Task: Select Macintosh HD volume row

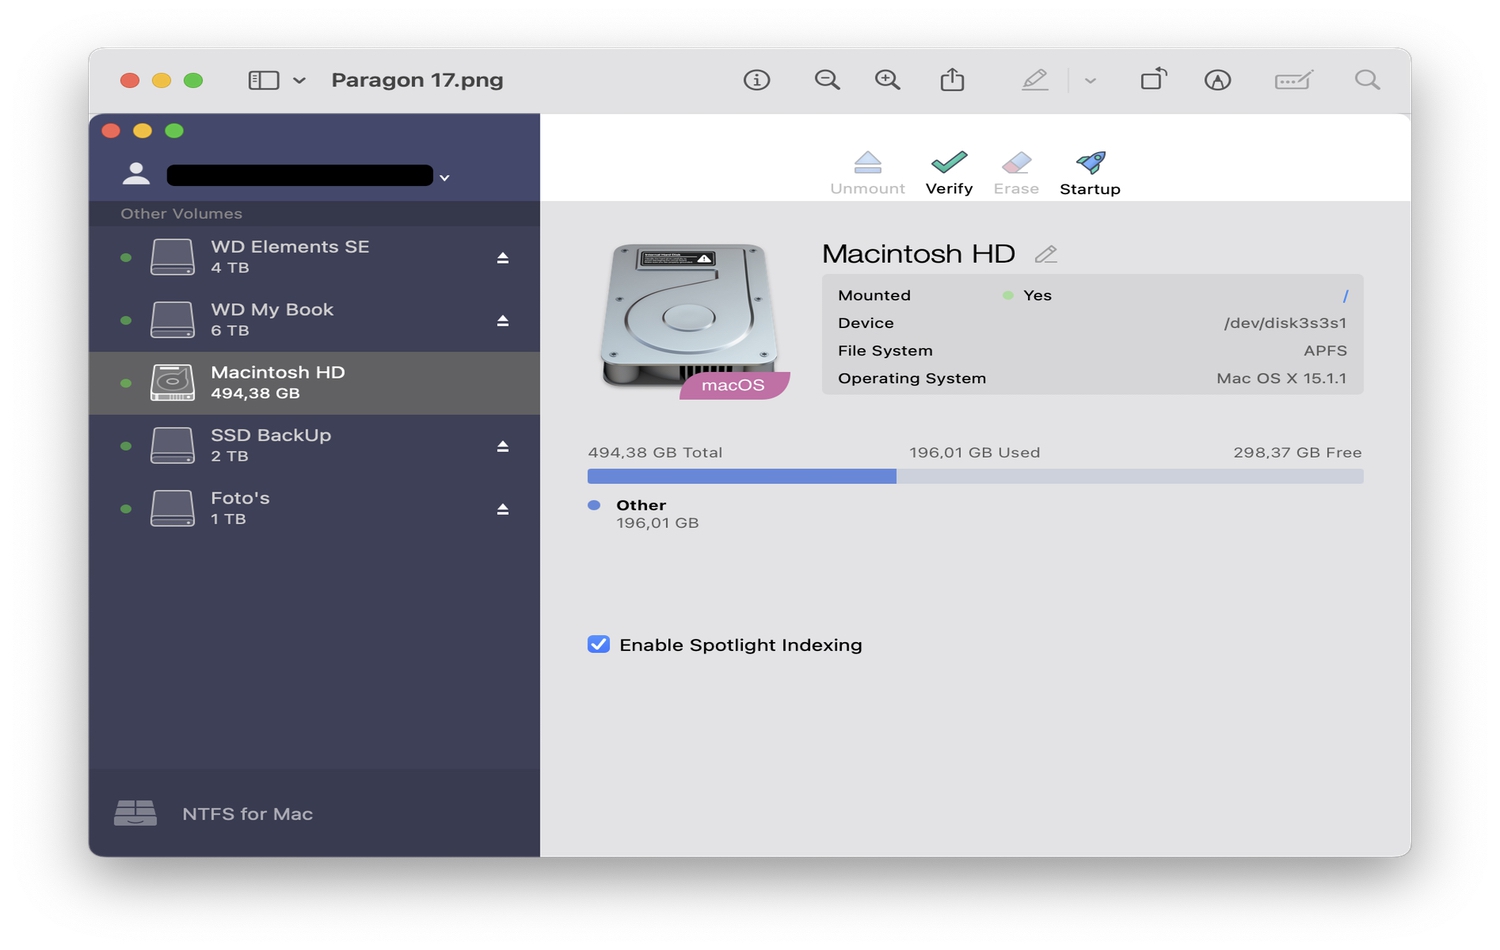Action: tap(314, 383)
